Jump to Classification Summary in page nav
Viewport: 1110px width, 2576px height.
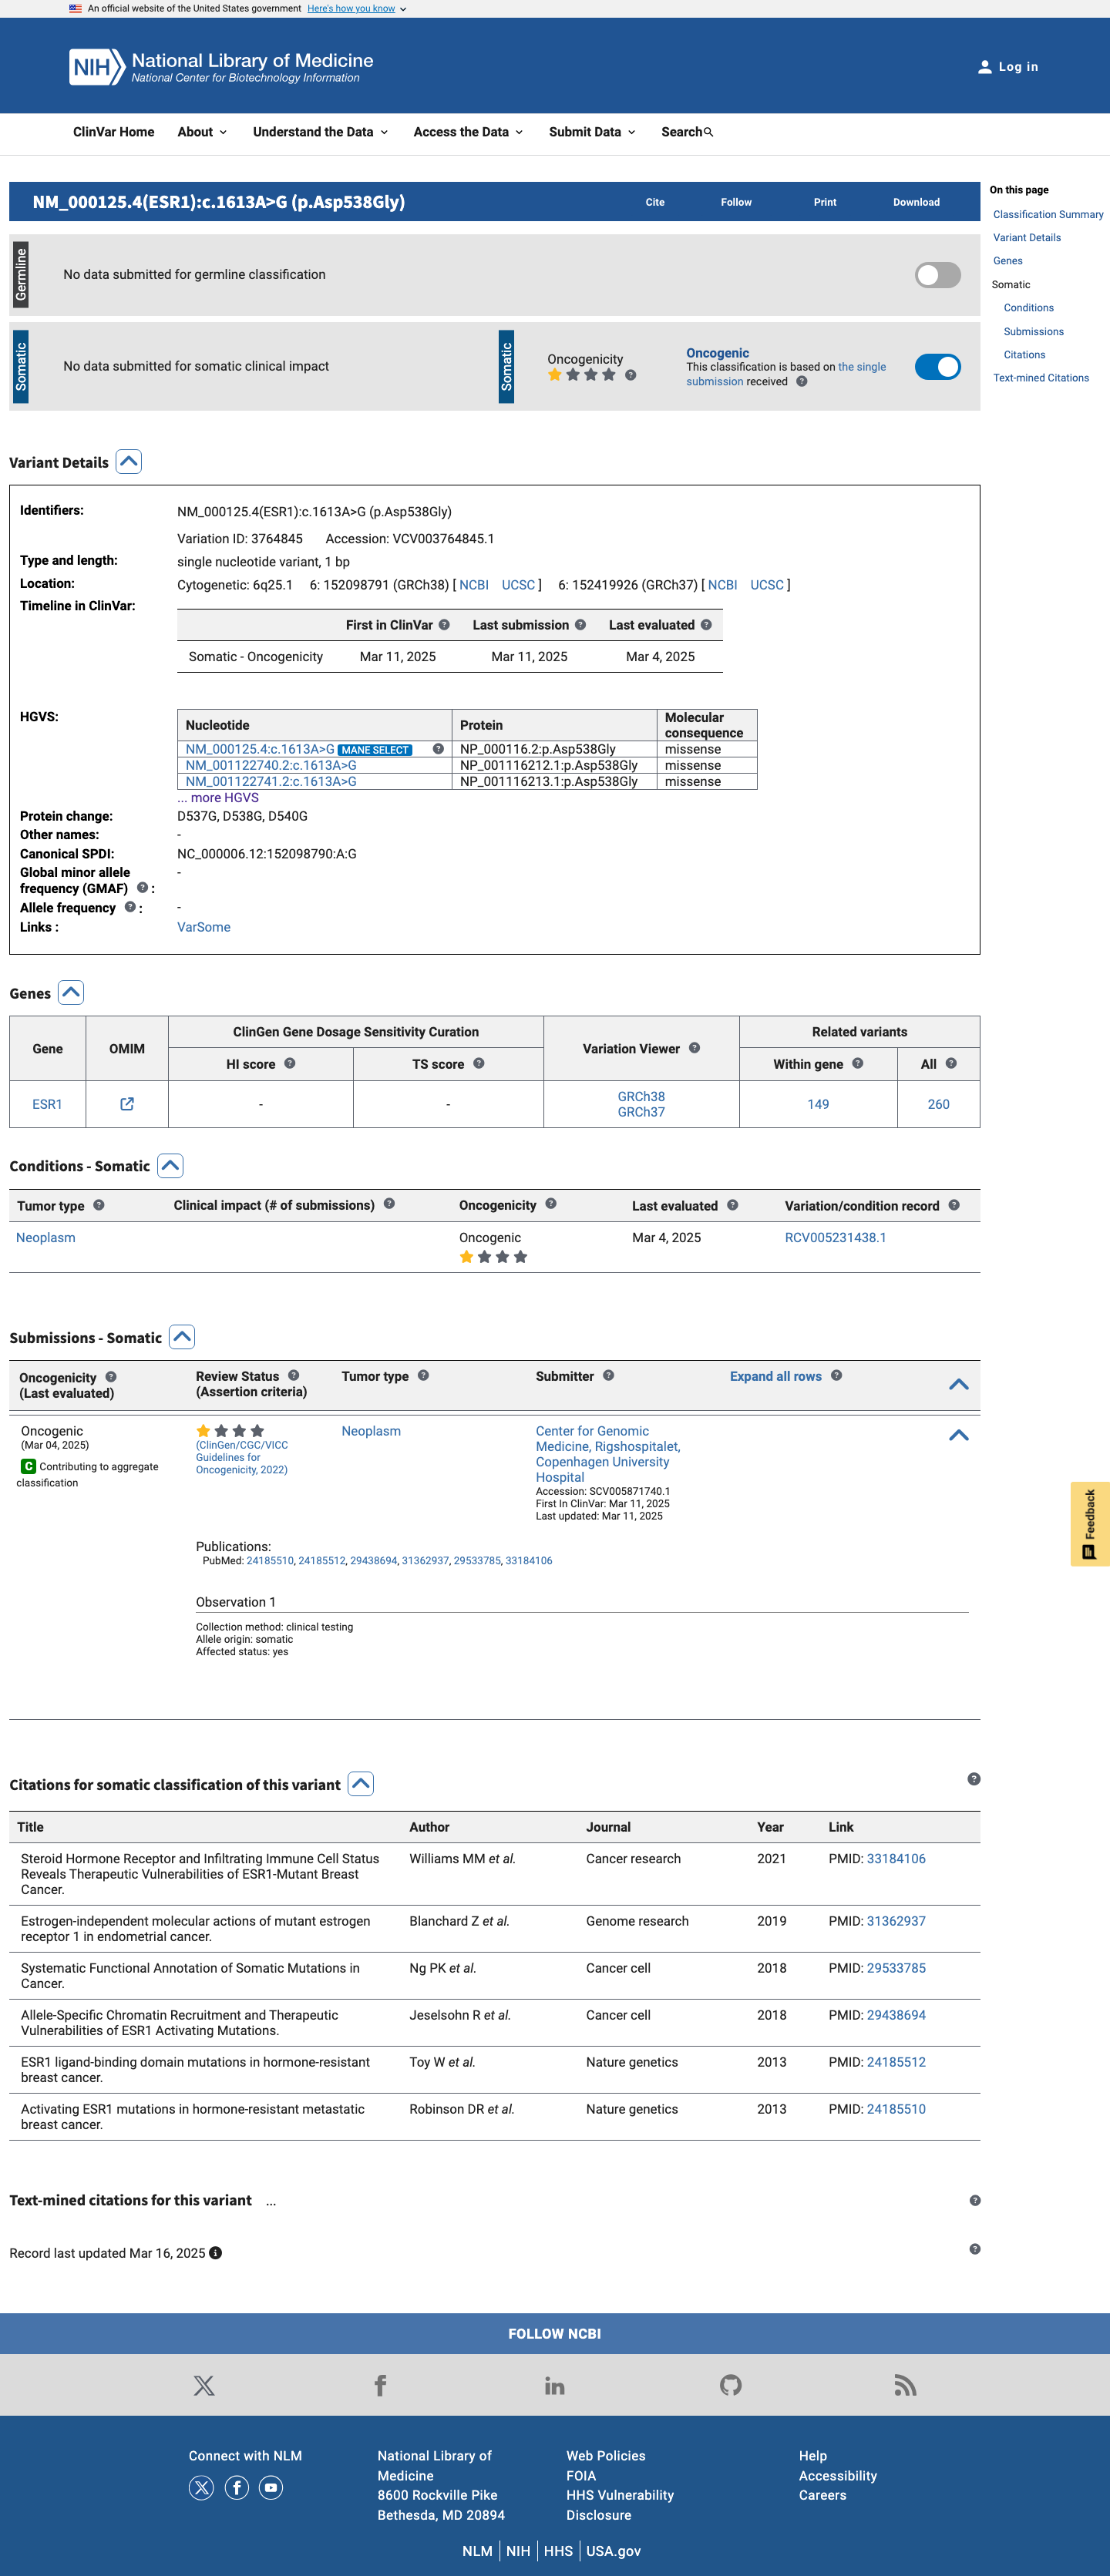(x=1048, y=215)
